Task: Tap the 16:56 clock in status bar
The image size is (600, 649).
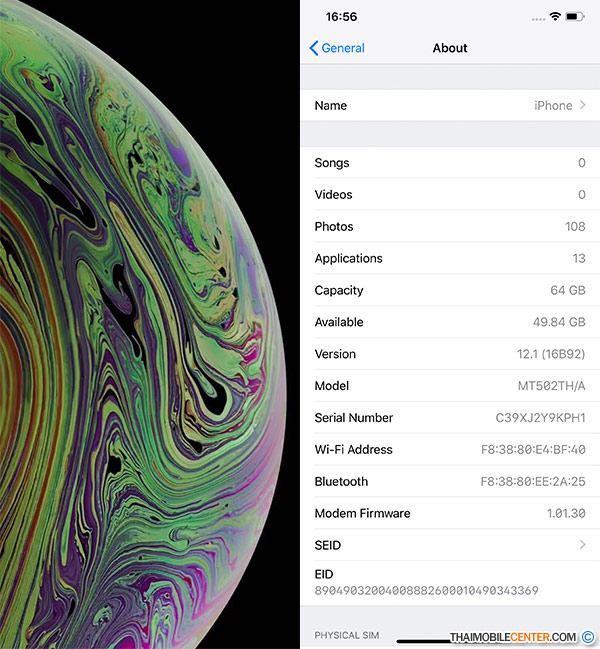Action: [x=341, y=17]
